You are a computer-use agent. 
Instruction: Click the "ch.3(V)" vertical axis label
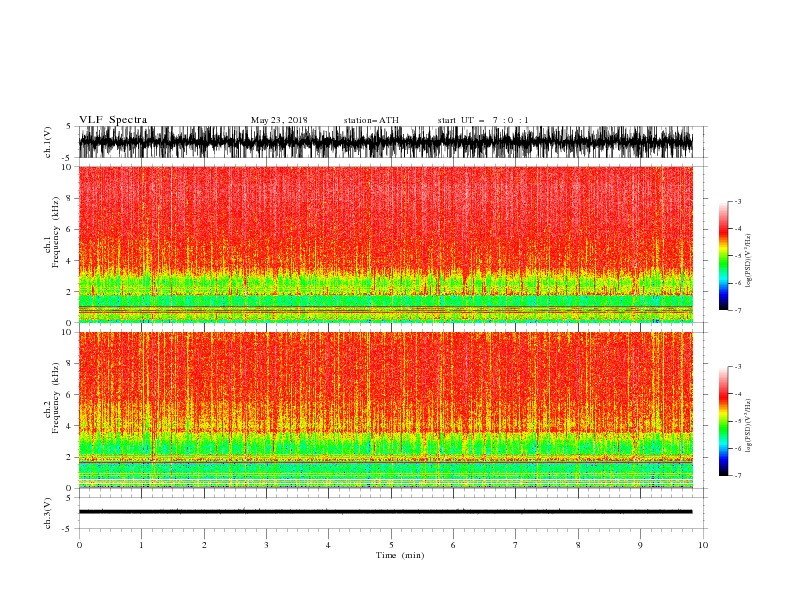(48, 513)
